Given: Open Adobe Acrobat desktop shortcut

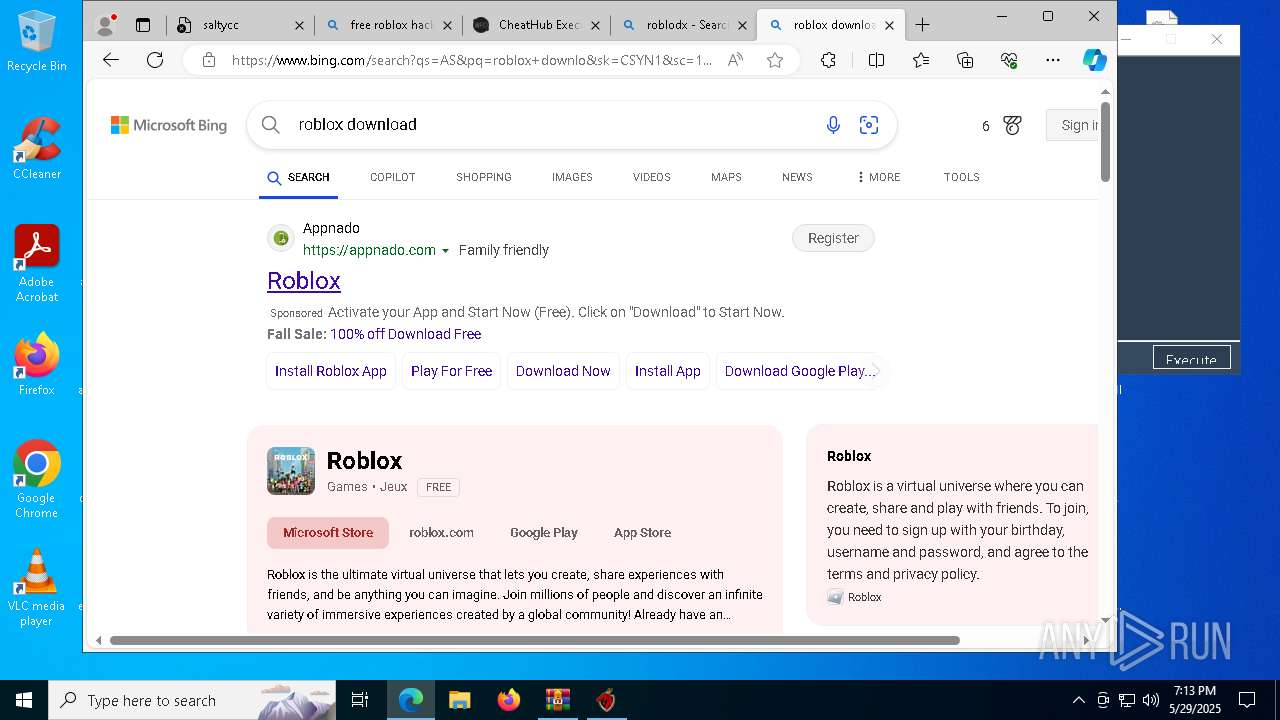Looking at the screenshot, I should (x=37, y=264).
